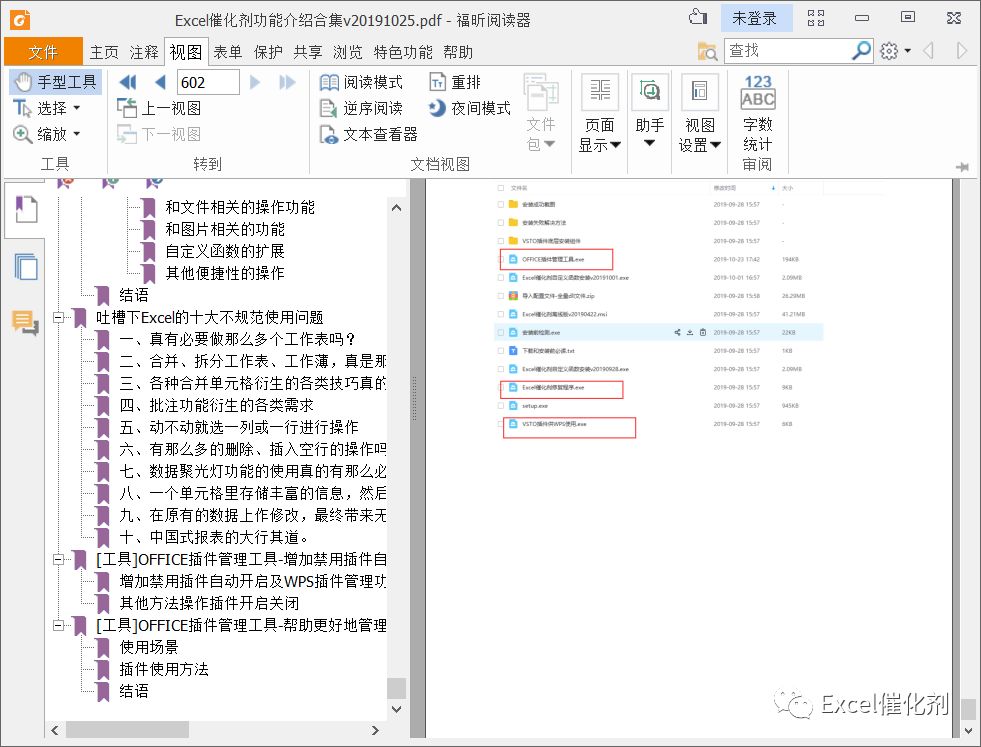981x747 pixels.
Task: Click the page number field showing 602
Action: (x=208, y=82)
